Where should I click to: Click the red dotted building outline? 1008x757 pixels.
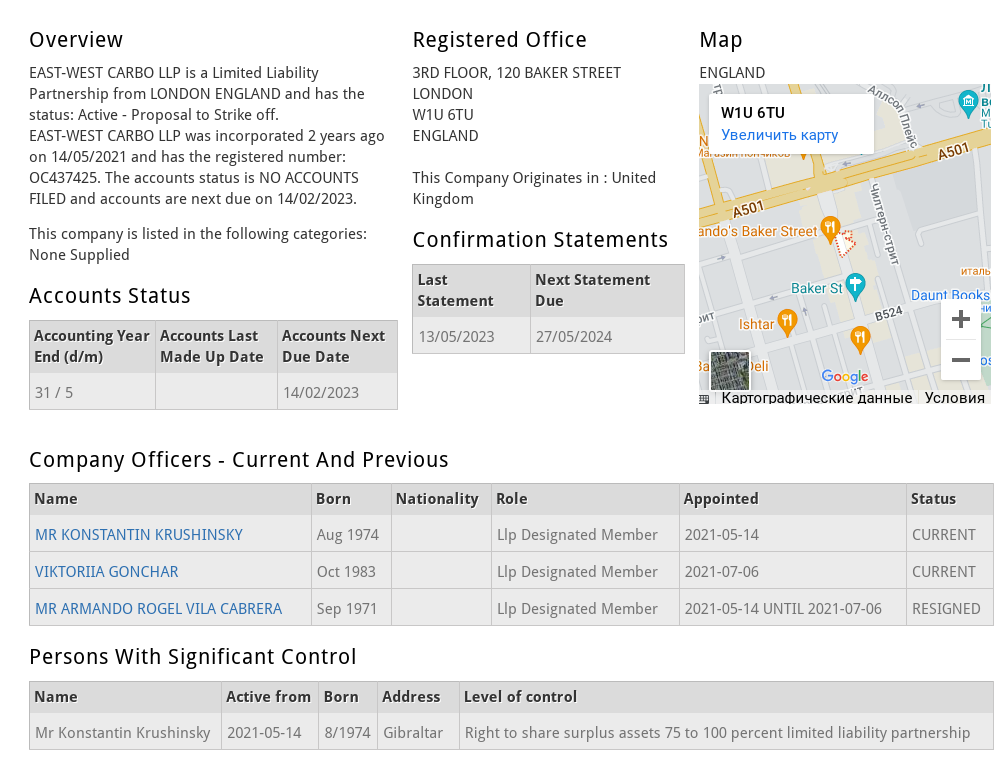[847, 242]
